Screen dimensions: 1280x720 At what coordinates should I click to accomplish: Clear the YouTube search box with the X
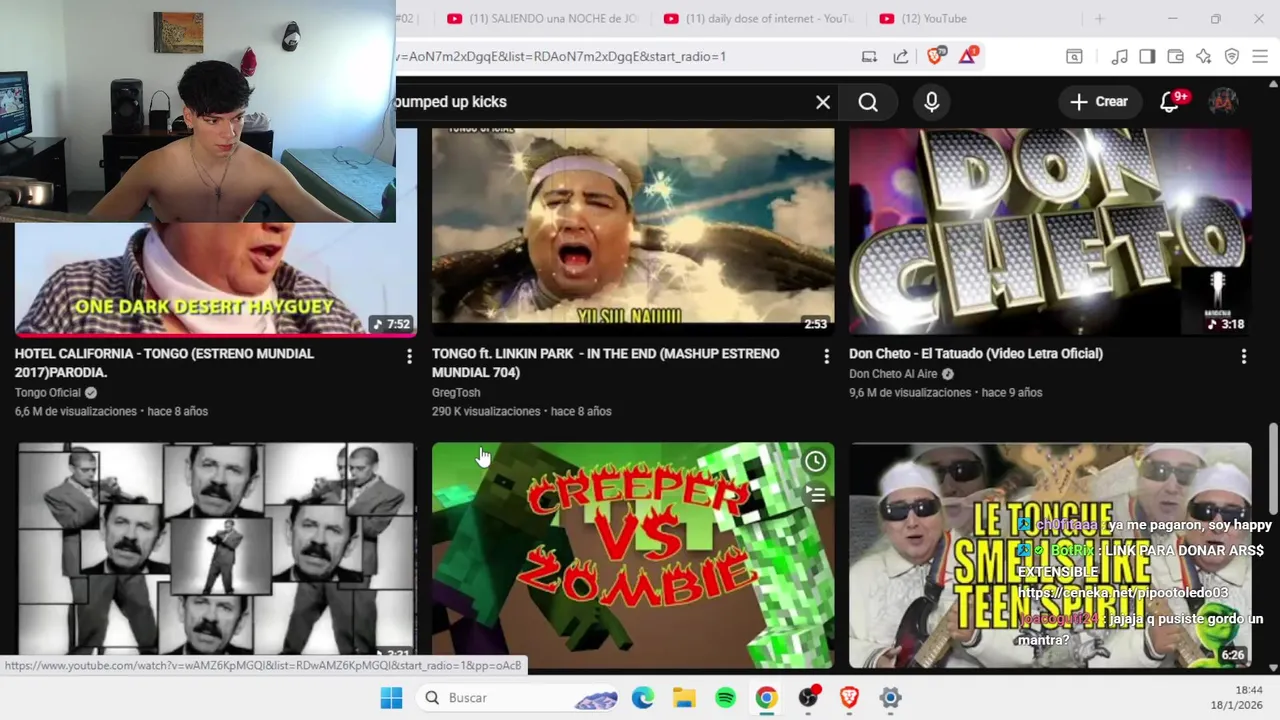(823, 102)
